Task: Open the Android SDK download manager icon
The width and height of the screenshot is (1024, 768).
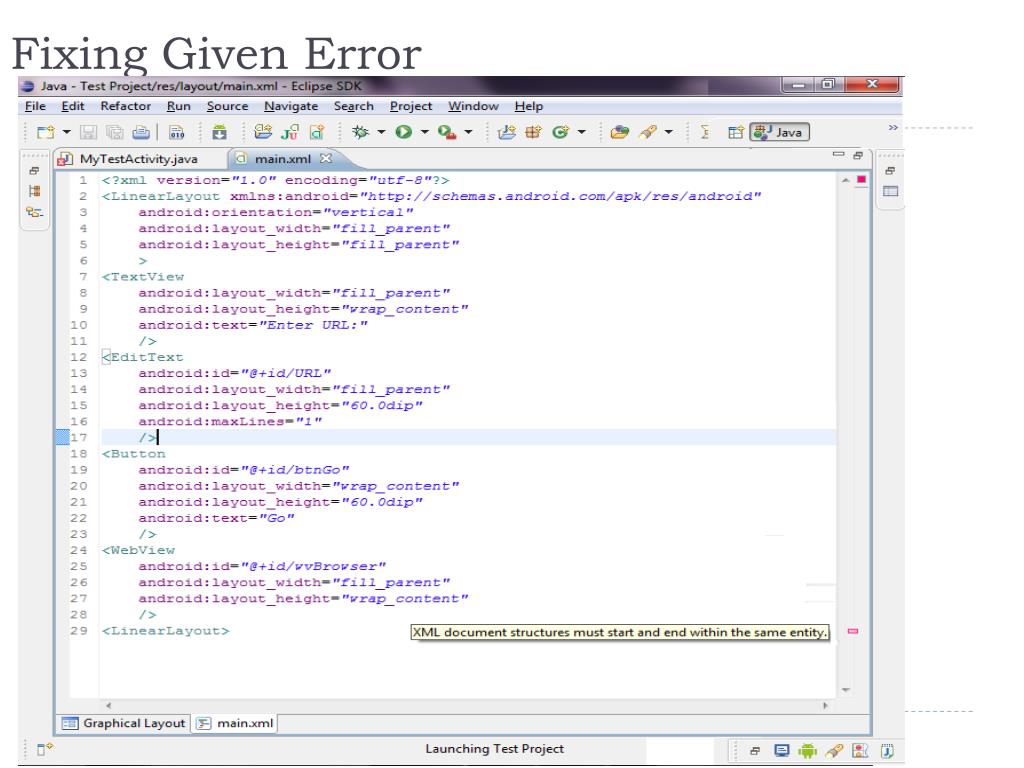Action: pos(219,133)
